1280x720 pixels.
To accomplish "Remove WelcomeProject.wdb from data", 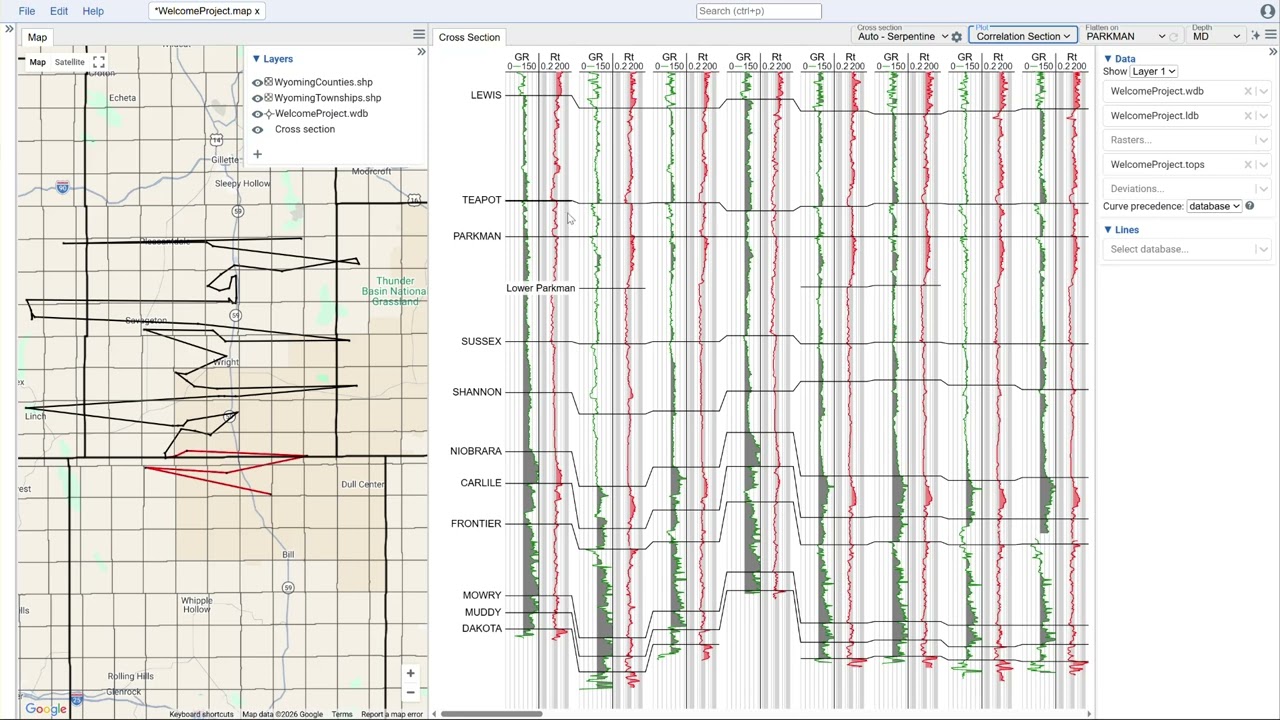I will [1248, 91].
